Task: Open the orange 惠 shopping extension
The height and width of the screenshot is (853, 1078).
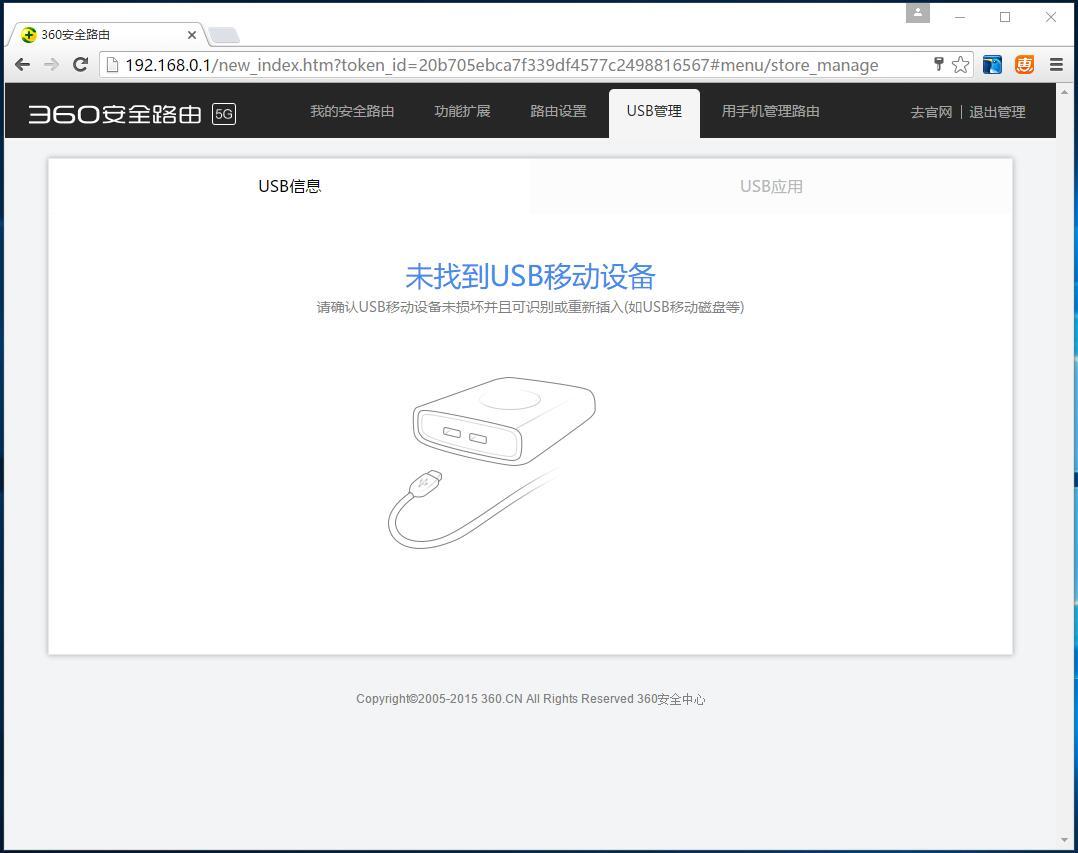Action: (x=1024, y=64)
